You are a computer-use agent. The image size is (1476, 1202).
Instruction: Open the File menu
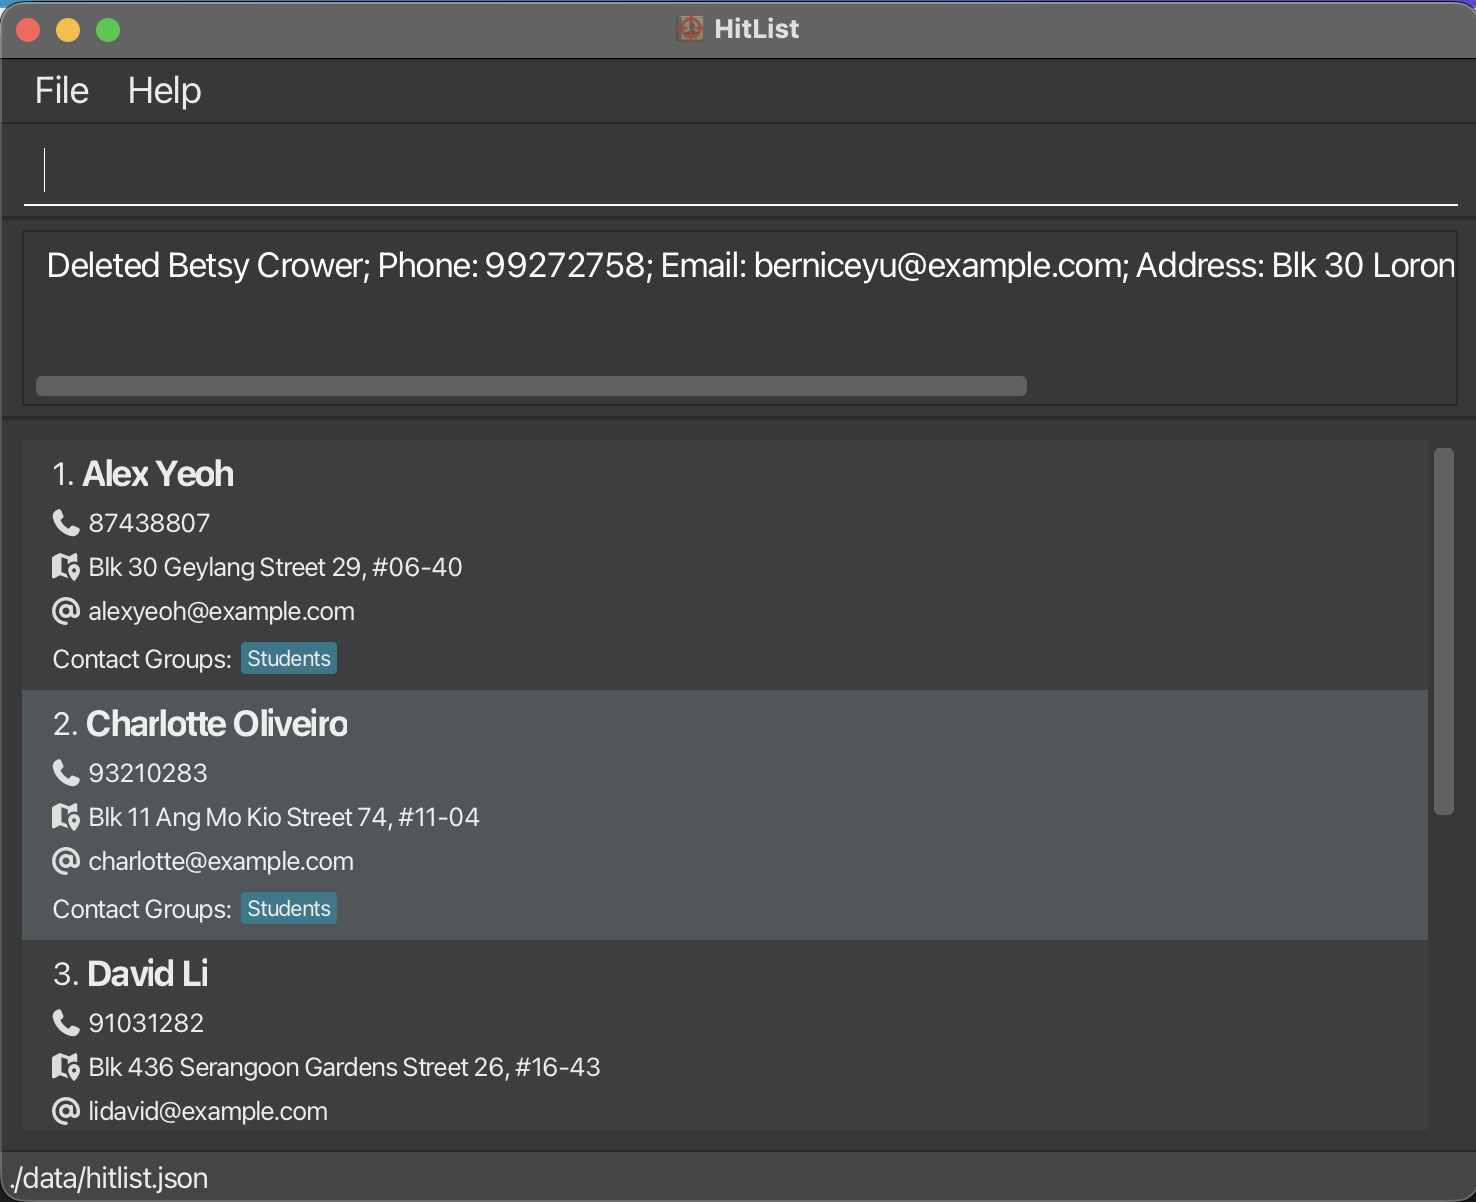click(61, 90)
